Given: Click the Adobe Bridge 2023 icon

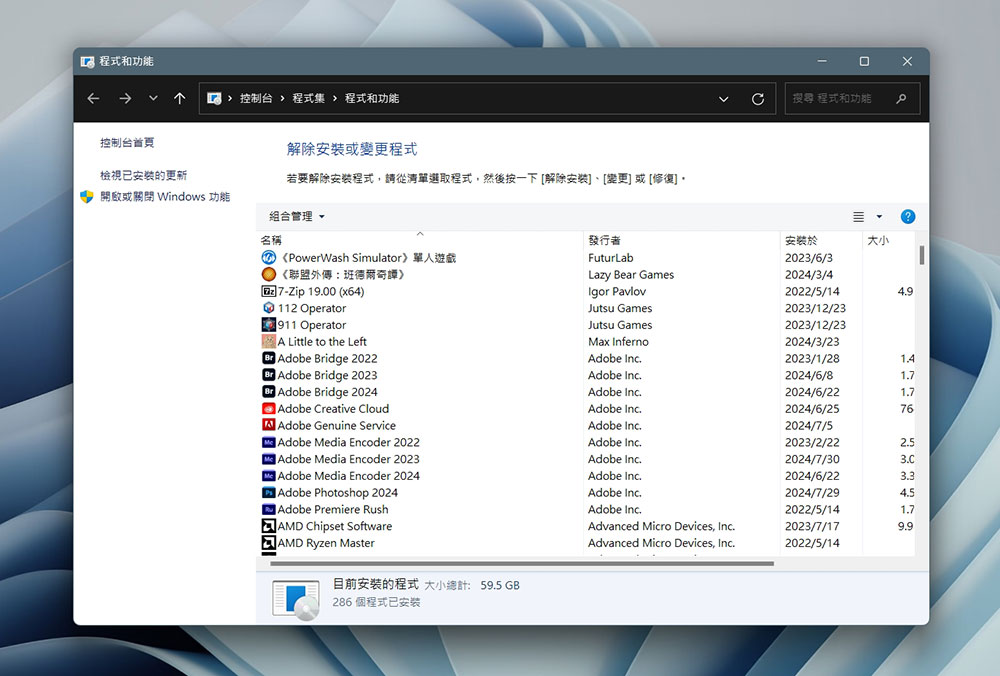Looking at the screenshot, I should [x=268, y=375].
